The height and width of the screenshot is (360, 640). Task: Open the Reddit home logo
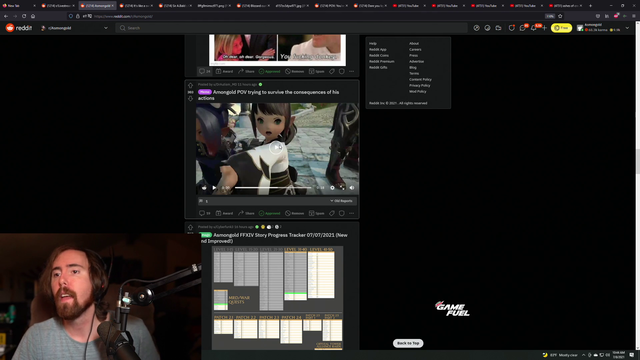click(x=19, y=28)
